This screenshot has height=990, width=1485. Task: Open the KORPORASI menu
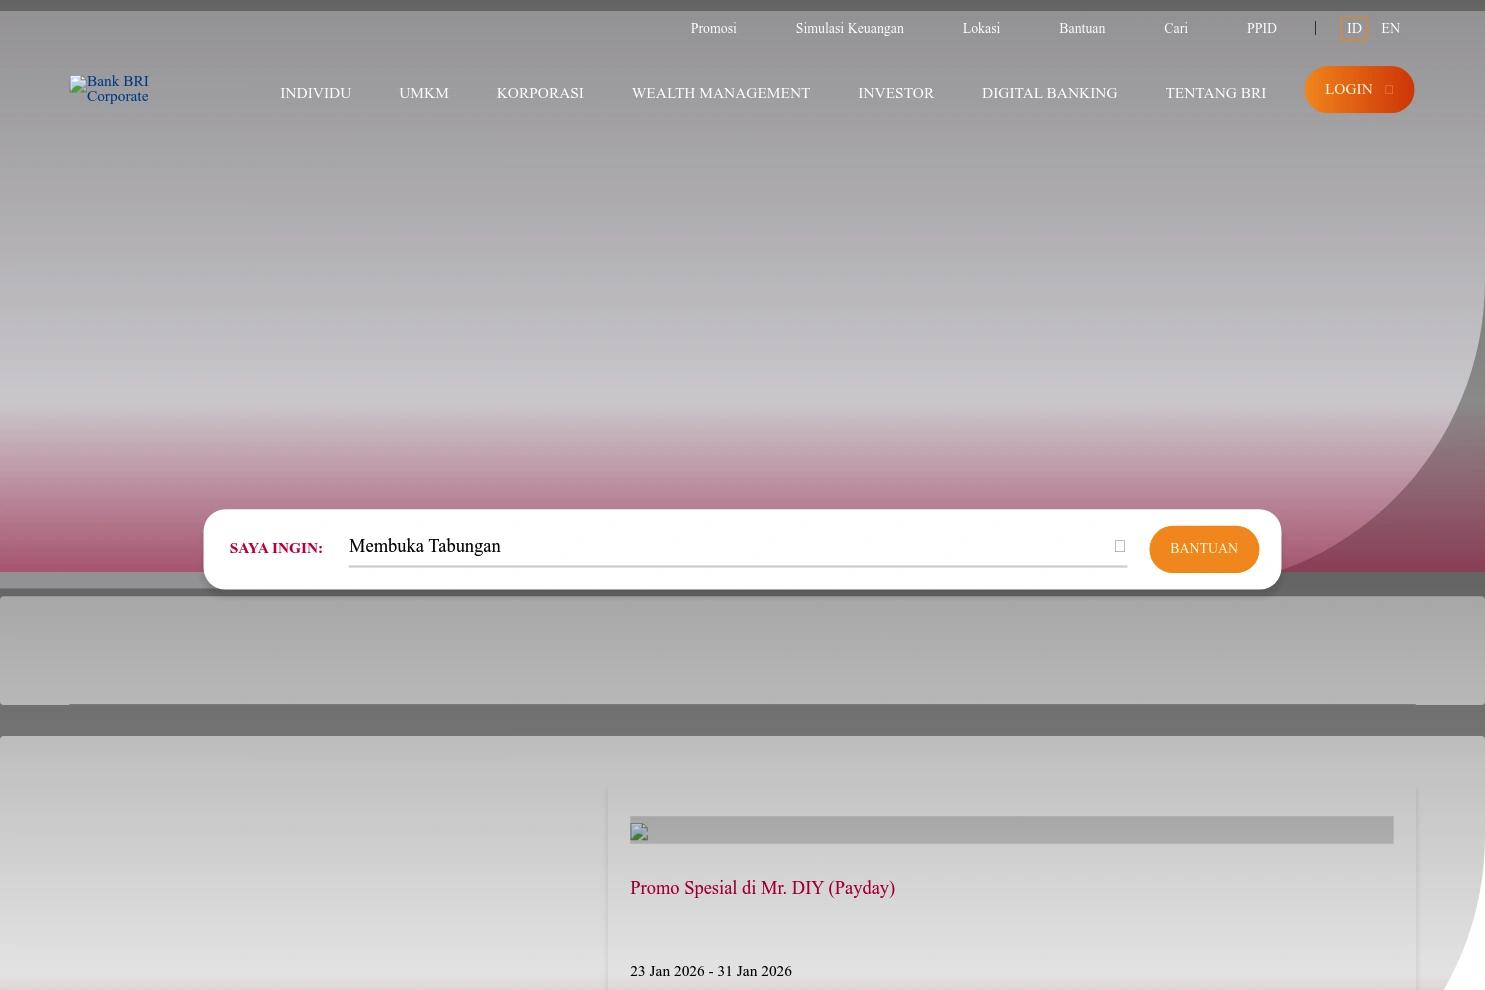pos(539,93)
